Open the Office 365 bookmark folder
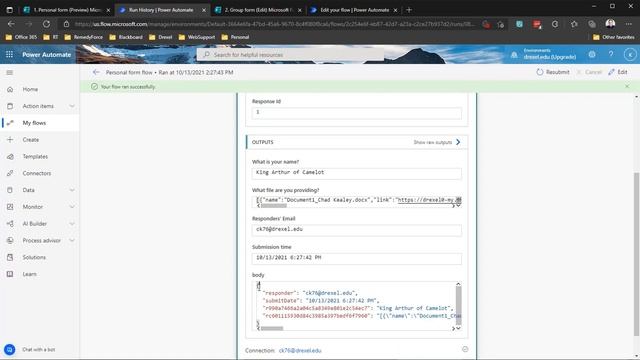This screenshot has width=640, height=360. click(21, 37)
